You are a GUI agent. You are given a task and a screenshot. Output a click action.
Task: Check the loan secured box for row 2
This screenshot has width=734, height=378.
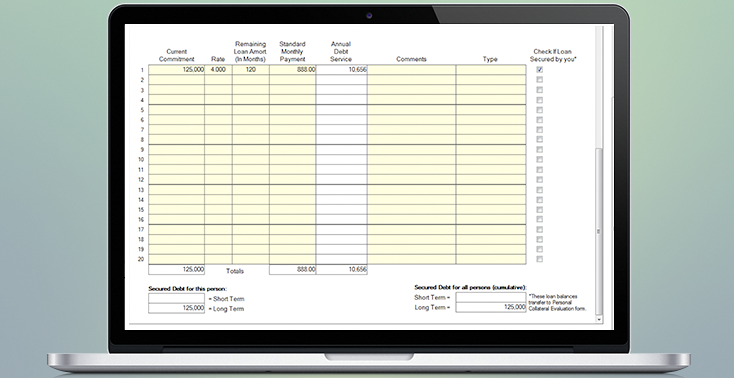[540, 80]
